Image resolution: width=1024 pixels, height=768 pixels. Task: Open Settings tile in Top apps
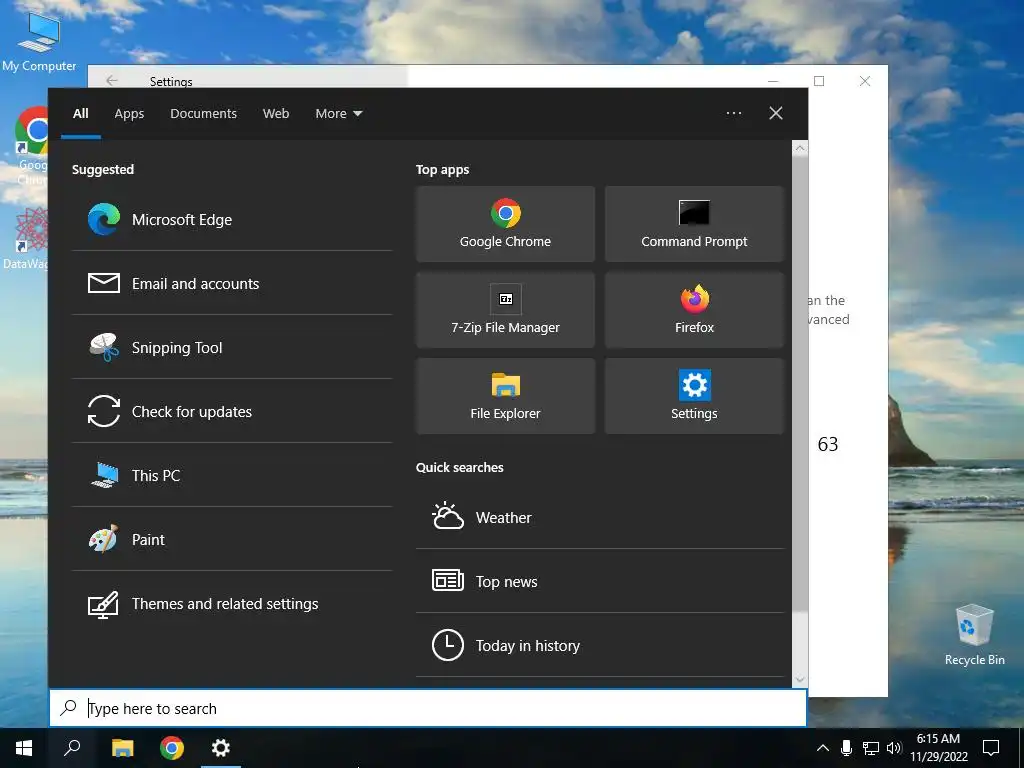pos(694,396)
